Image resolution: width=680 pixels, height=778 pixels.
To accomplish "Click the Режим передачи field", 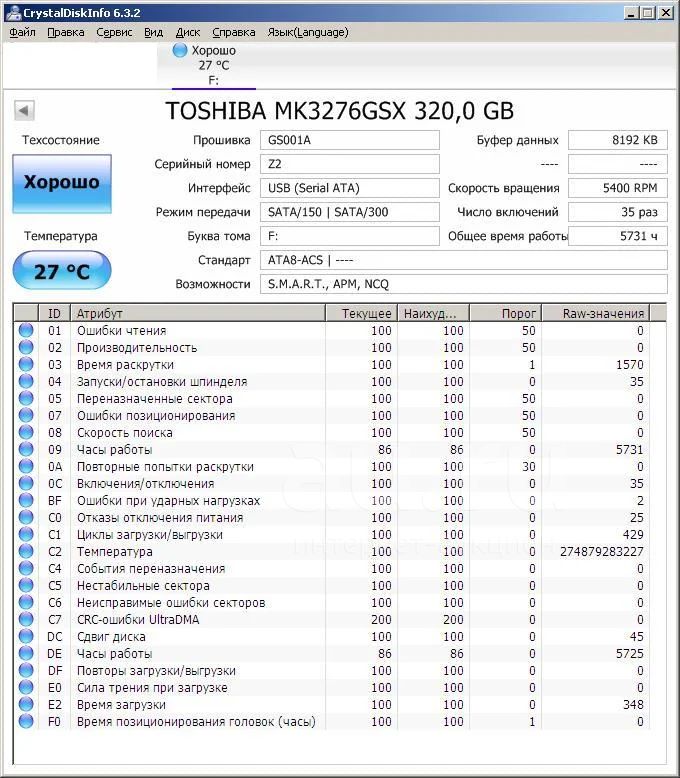I will point(349,212).
